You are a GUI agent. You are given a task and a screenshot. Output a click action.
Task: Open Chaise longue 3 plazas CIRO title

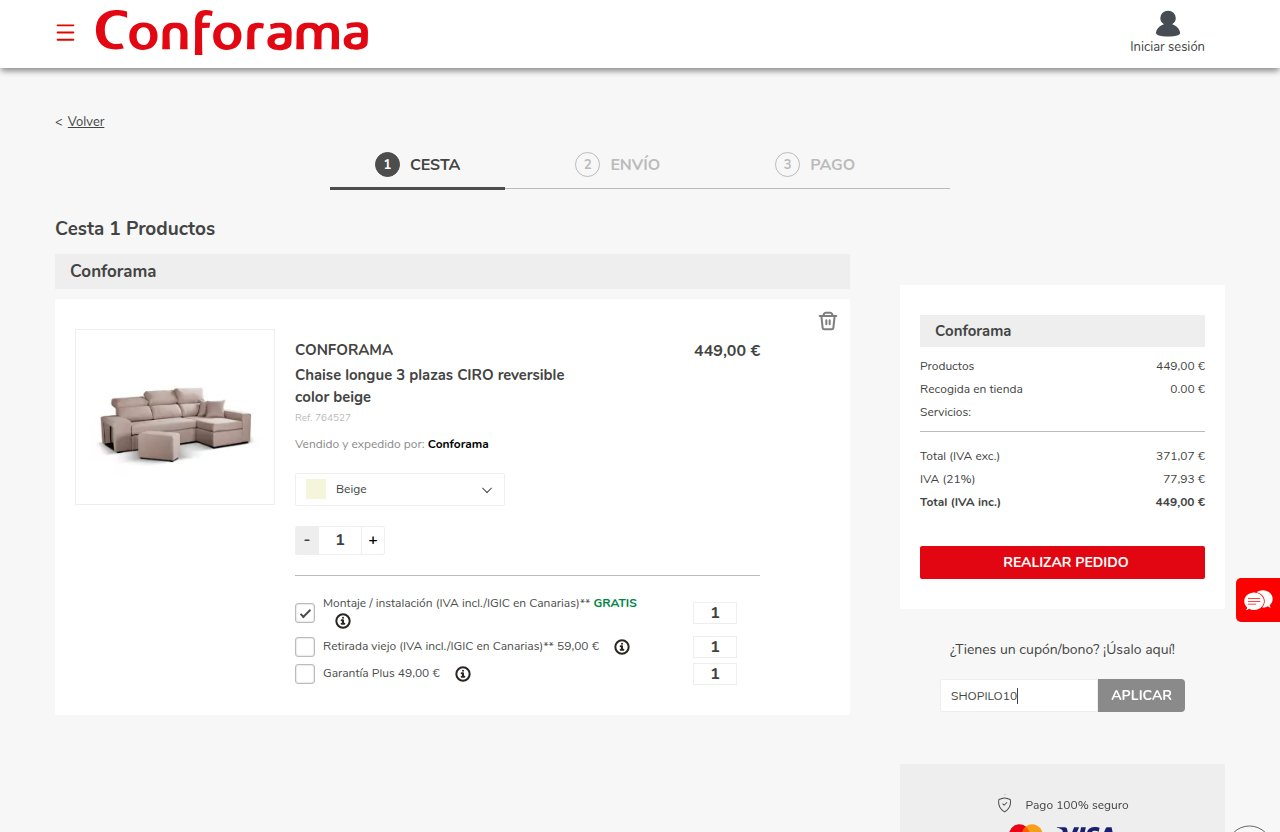pos(430,386)
